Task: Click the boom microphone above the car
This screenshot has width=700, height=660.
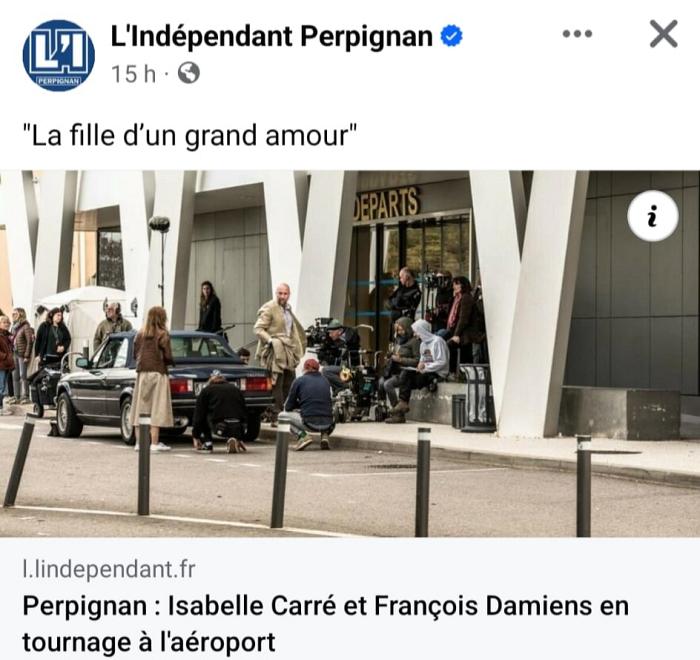Action: (159, 224)
